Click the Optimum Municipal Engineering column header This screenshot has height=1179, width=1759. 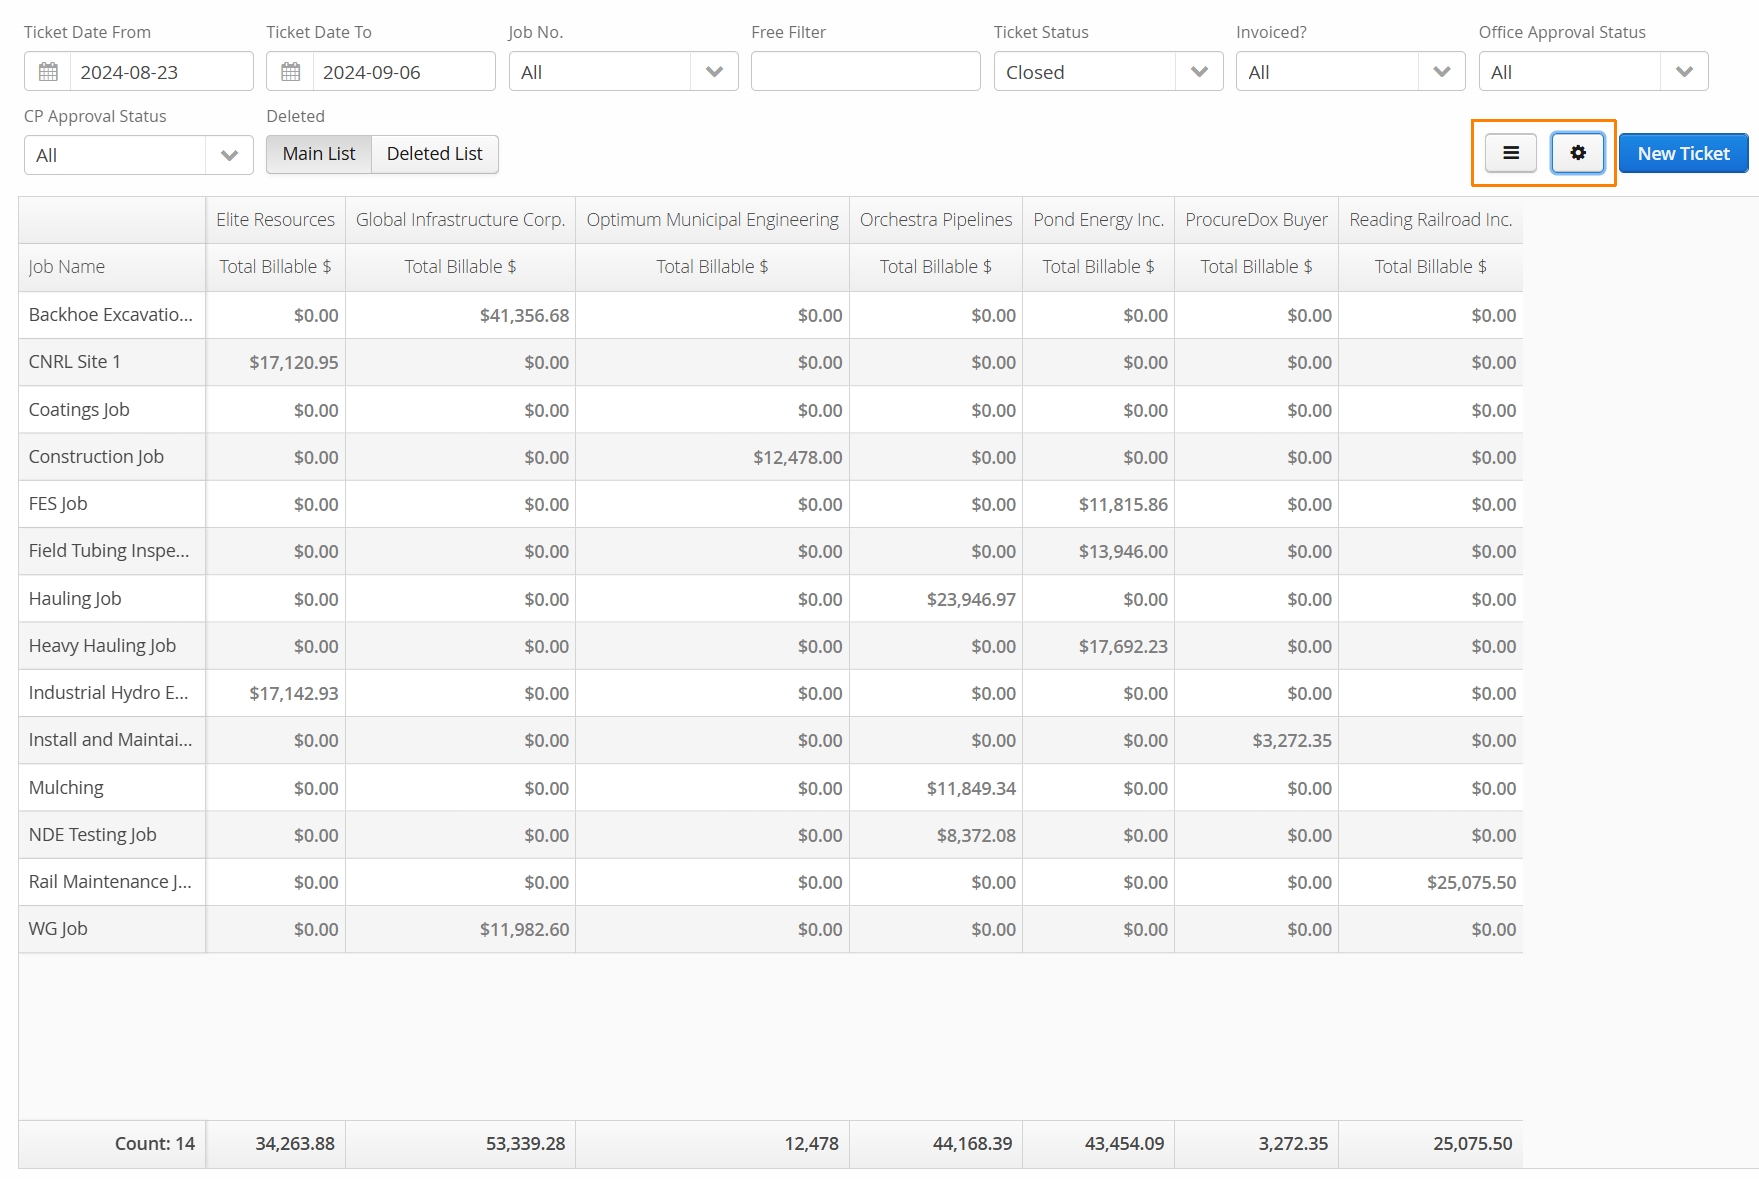click(712, 220)
